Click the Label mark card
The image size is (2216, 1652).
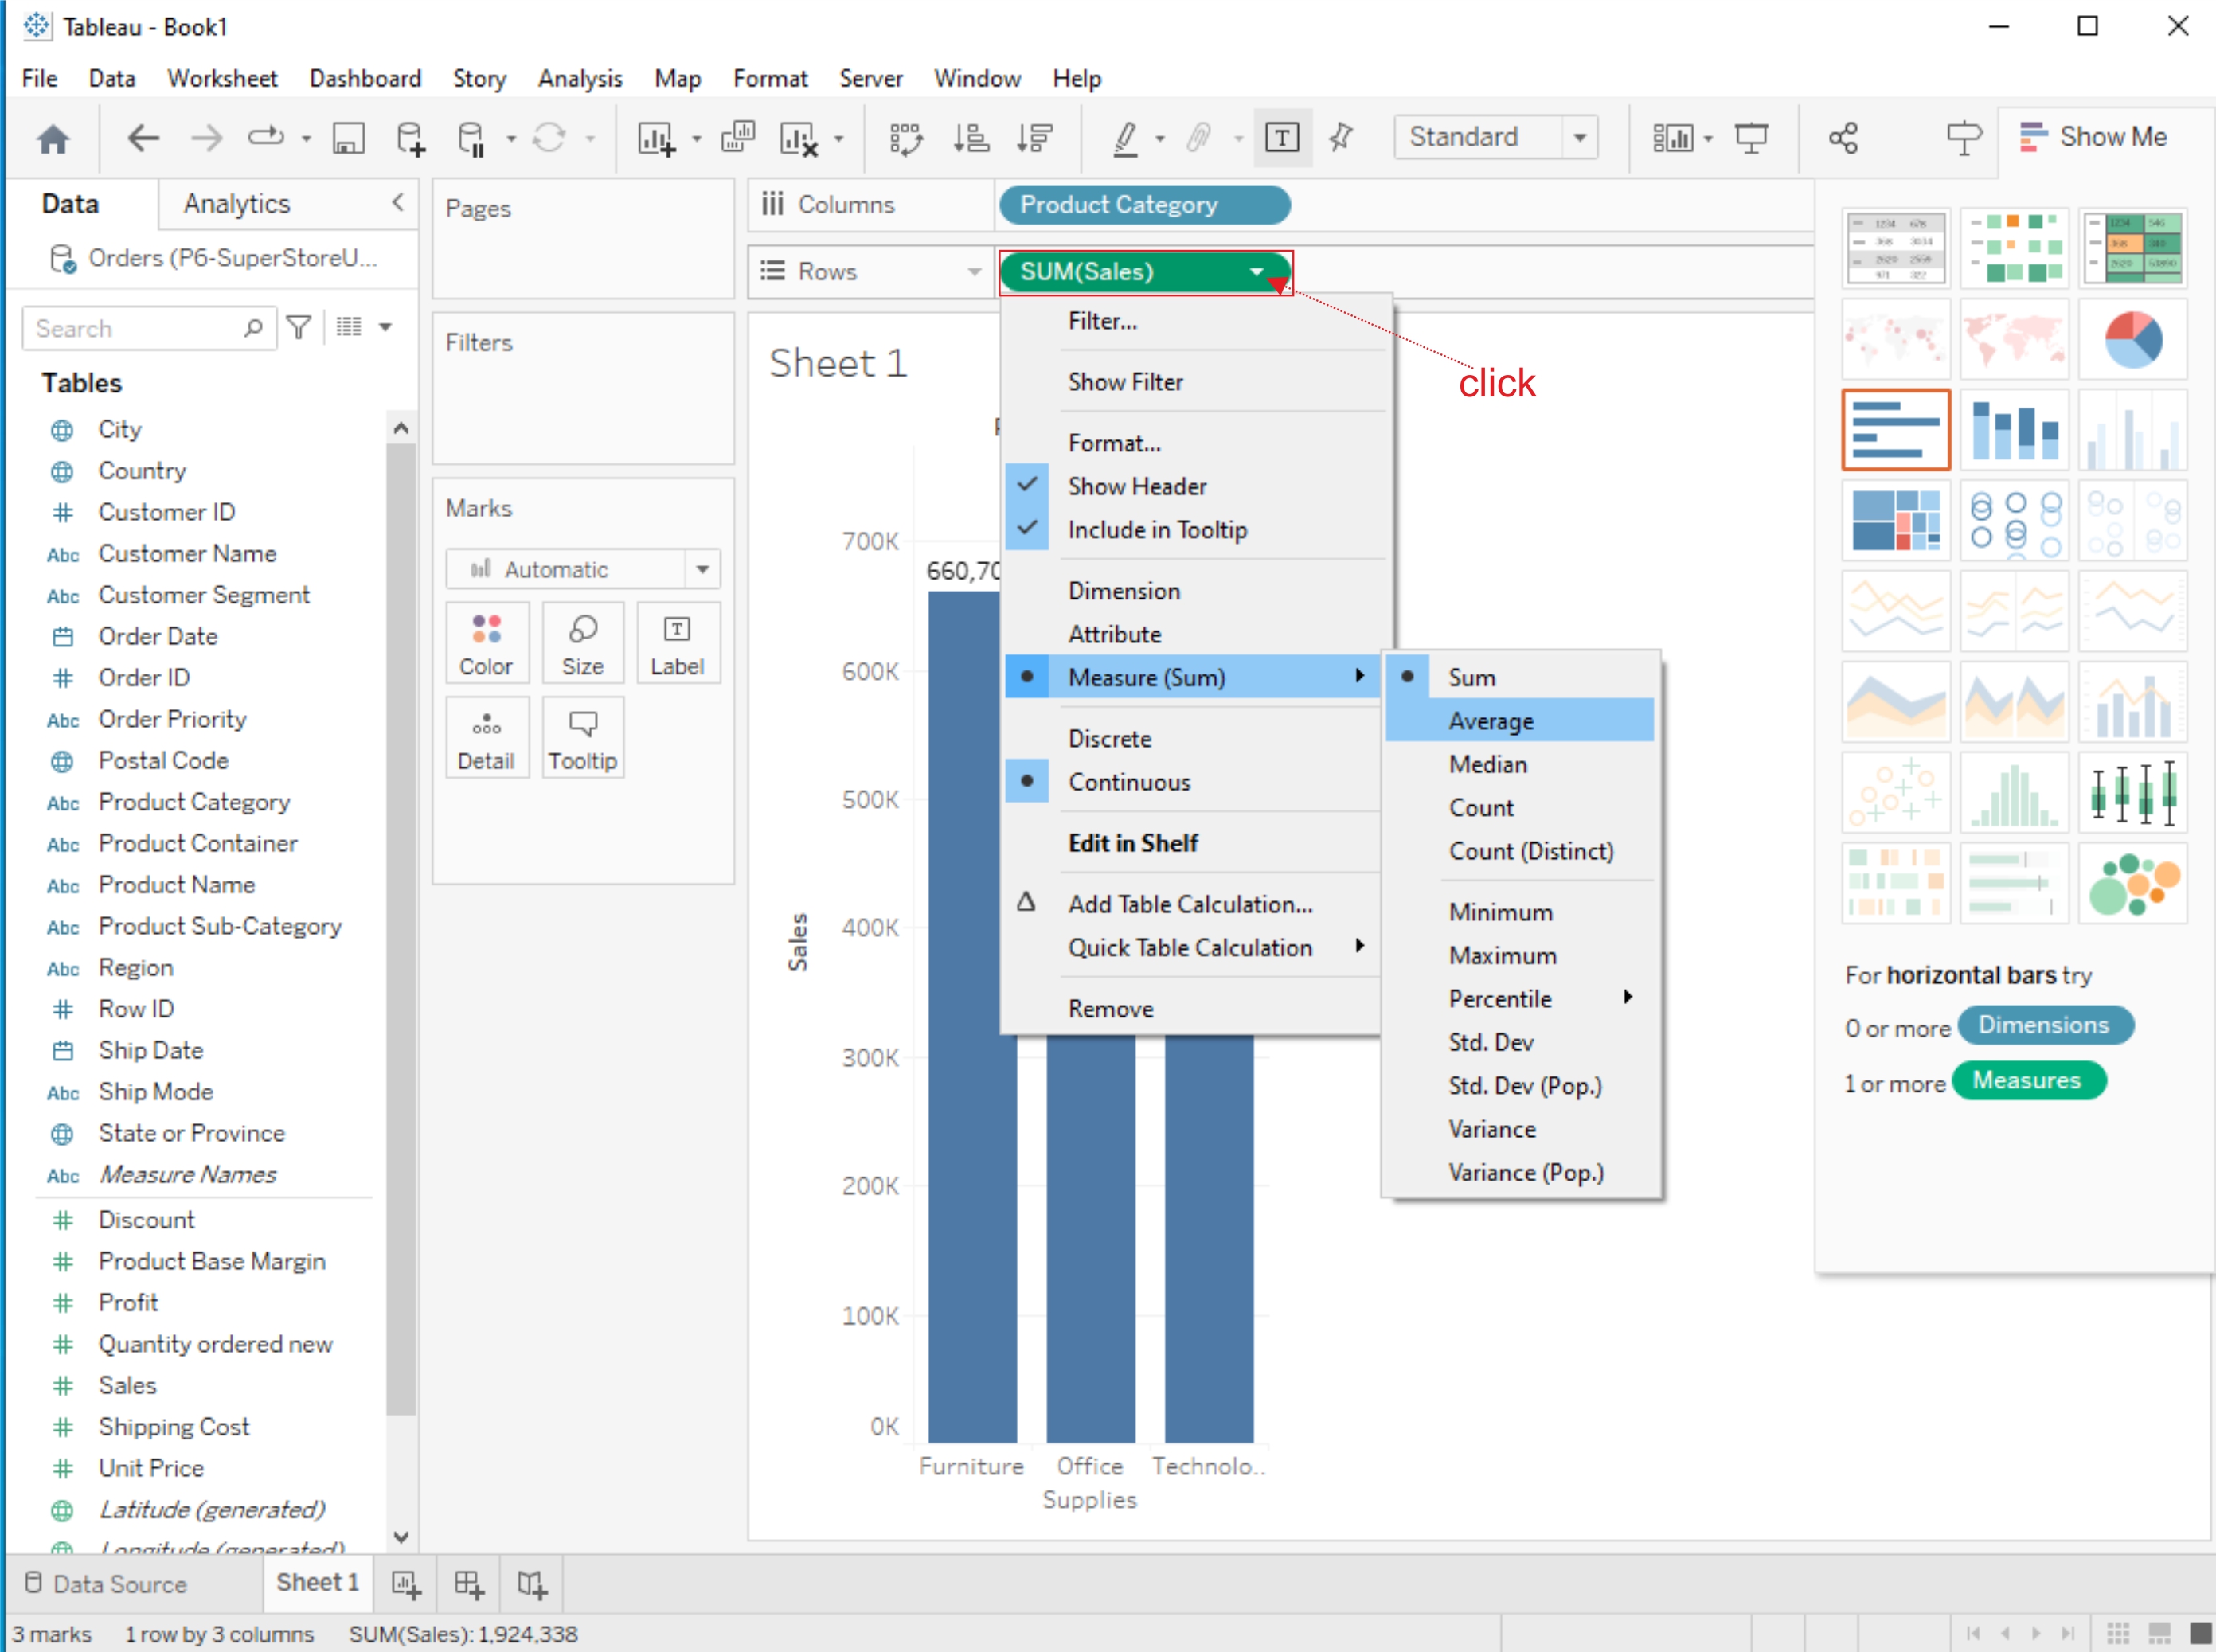tap(678, 643)
